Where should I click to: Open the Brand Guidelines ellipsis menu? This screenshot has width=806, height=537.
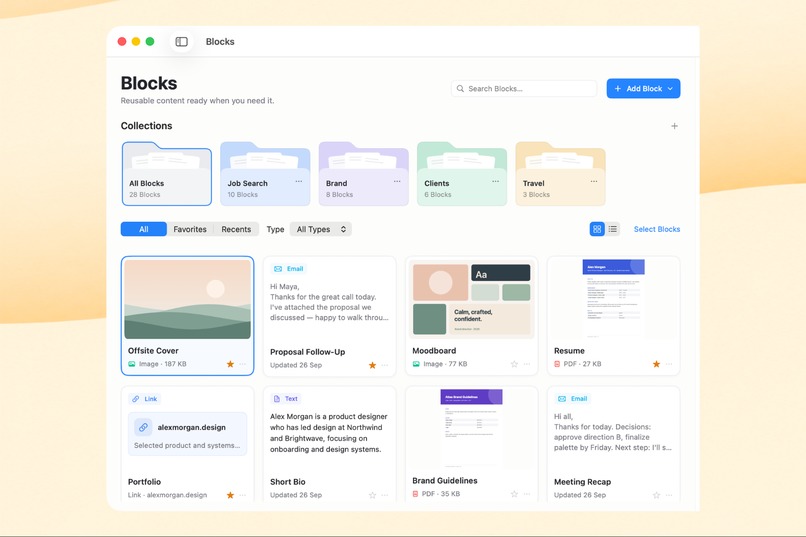pyautogui.click(x=527, y=494)
